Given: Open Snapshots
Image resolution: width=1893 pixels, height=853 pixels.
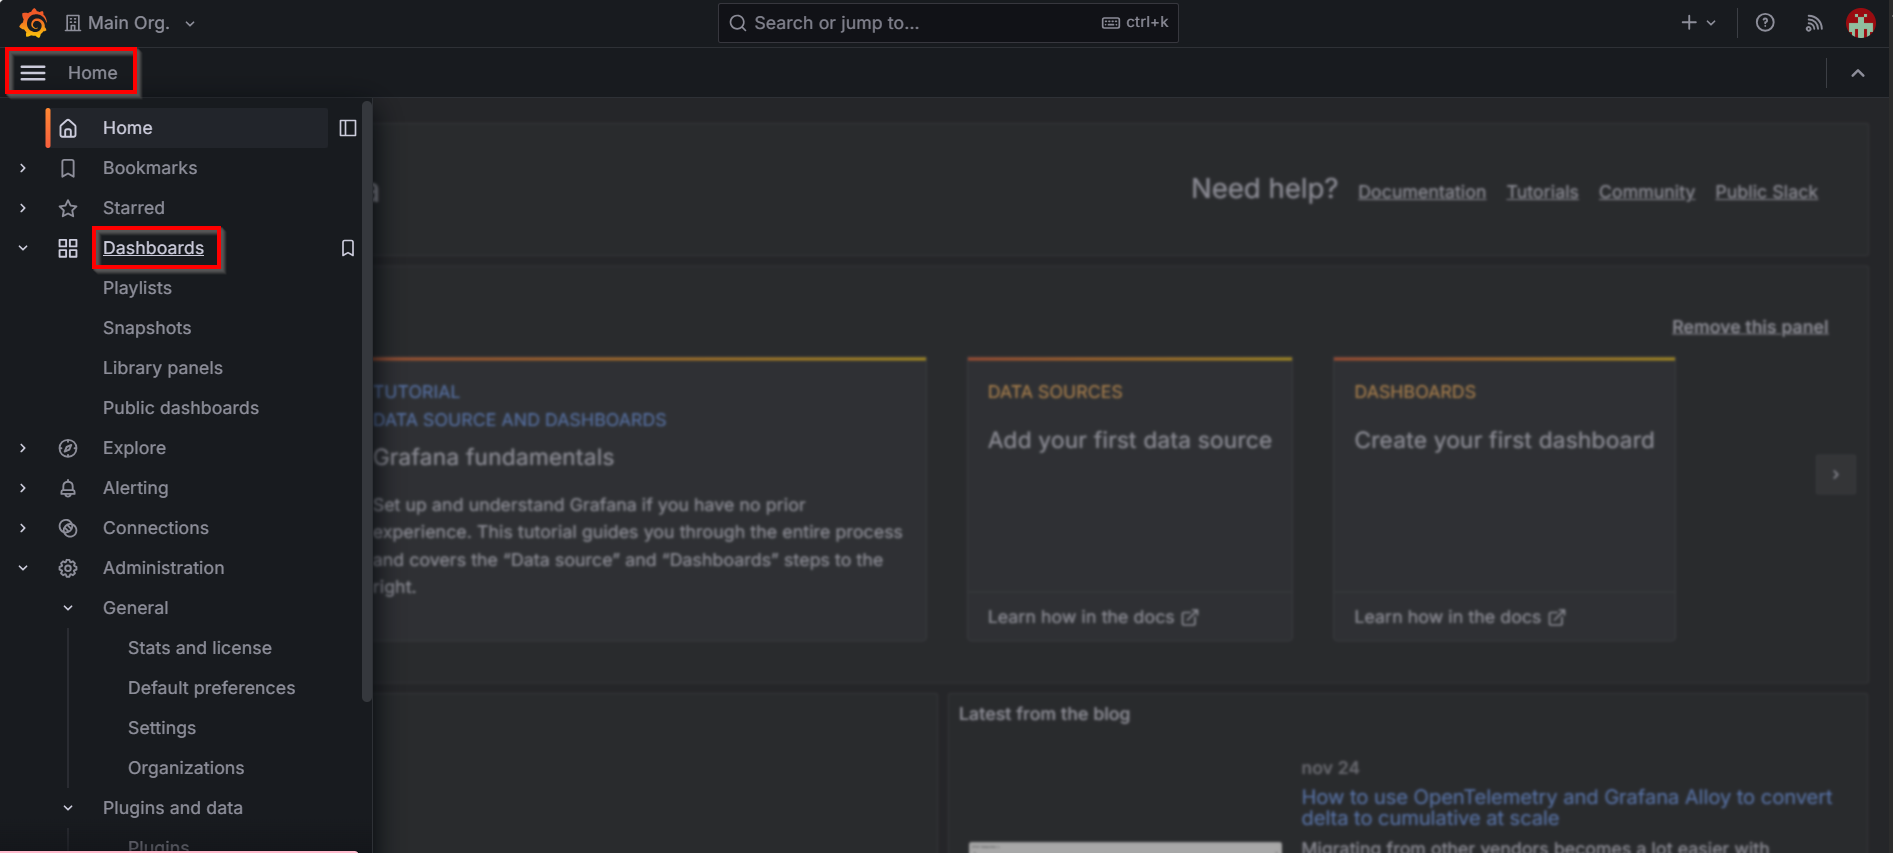Looking at the screenshot, I should (147, 328).
